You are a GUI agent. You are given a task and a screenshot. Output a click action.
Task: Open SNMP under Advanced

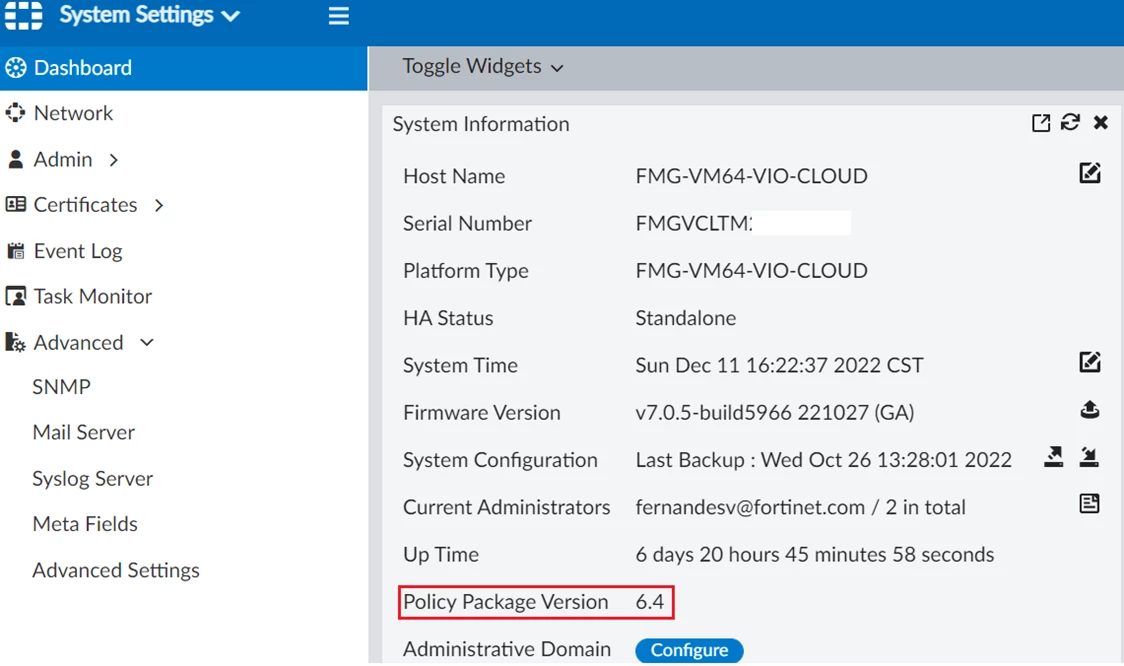point(62,387)
